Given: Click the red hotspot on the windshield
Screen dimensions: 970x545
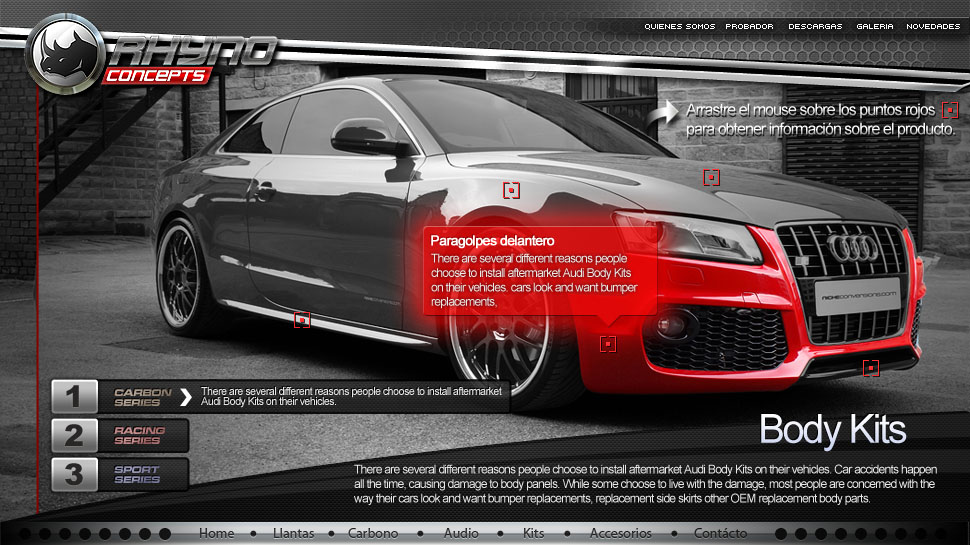Looking at the screenshot, I should point(511,189).
